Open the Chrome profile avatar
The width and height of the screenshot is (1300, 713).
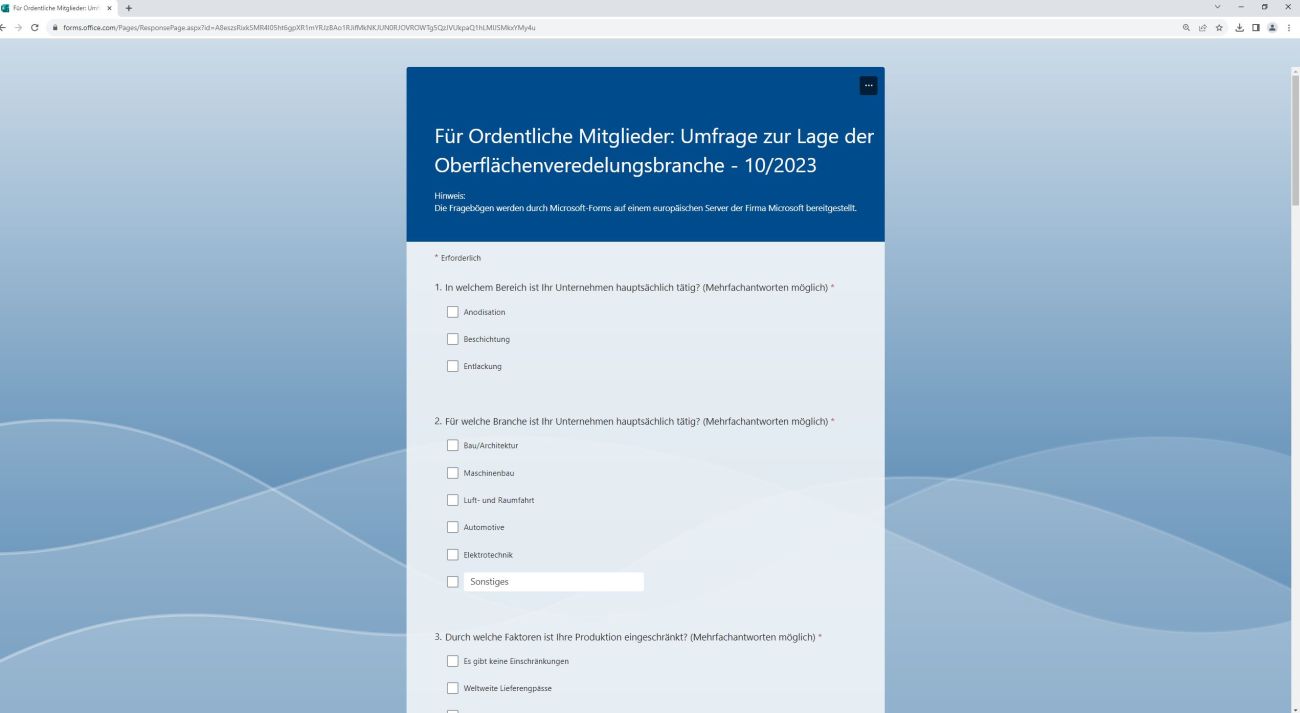[1272, 27]
